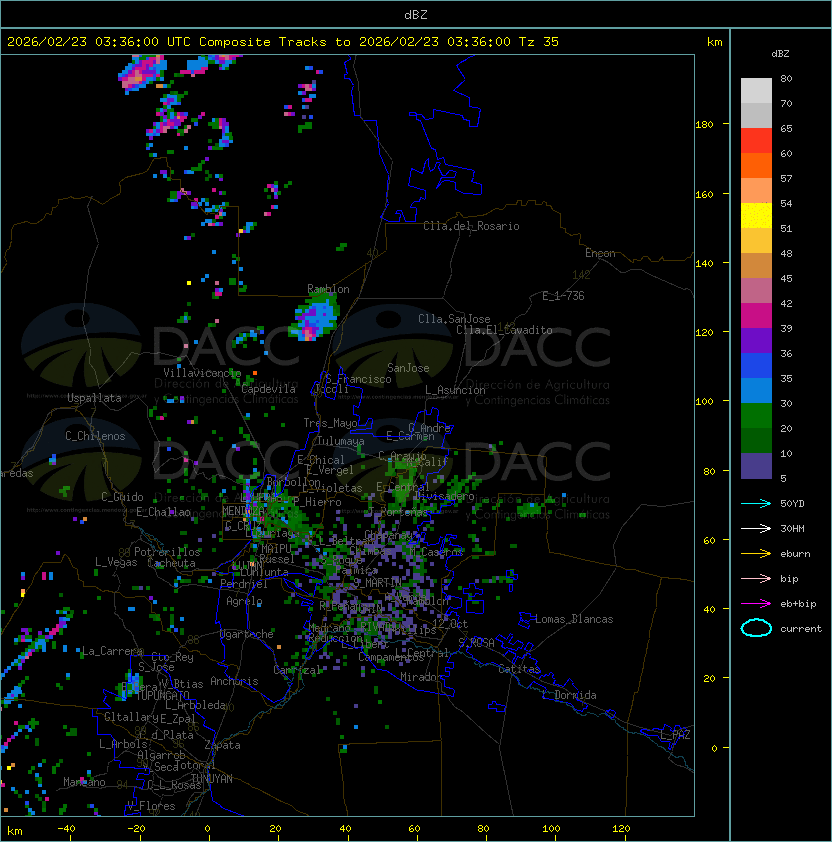This screenshot has width=832, height=842.
Task: Click the dBZ heading at window top
Action: (416, 15)
